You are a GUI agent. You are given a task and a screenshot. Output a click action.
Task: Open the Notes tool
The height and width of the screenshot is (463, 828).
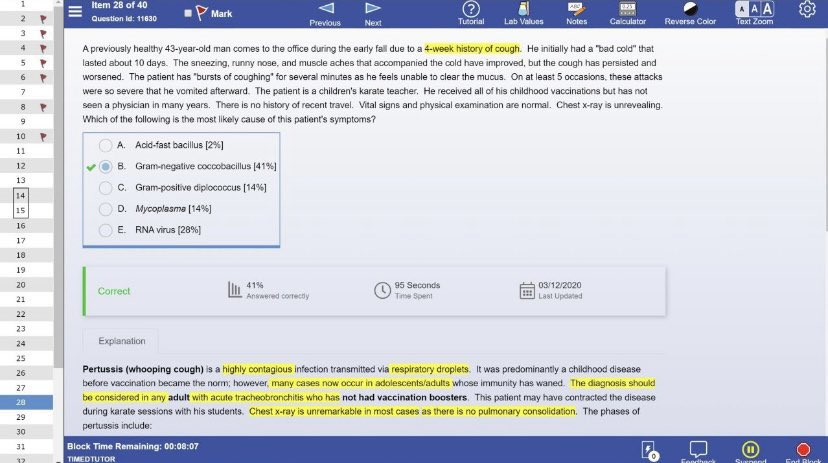click(x=576, y=8)
